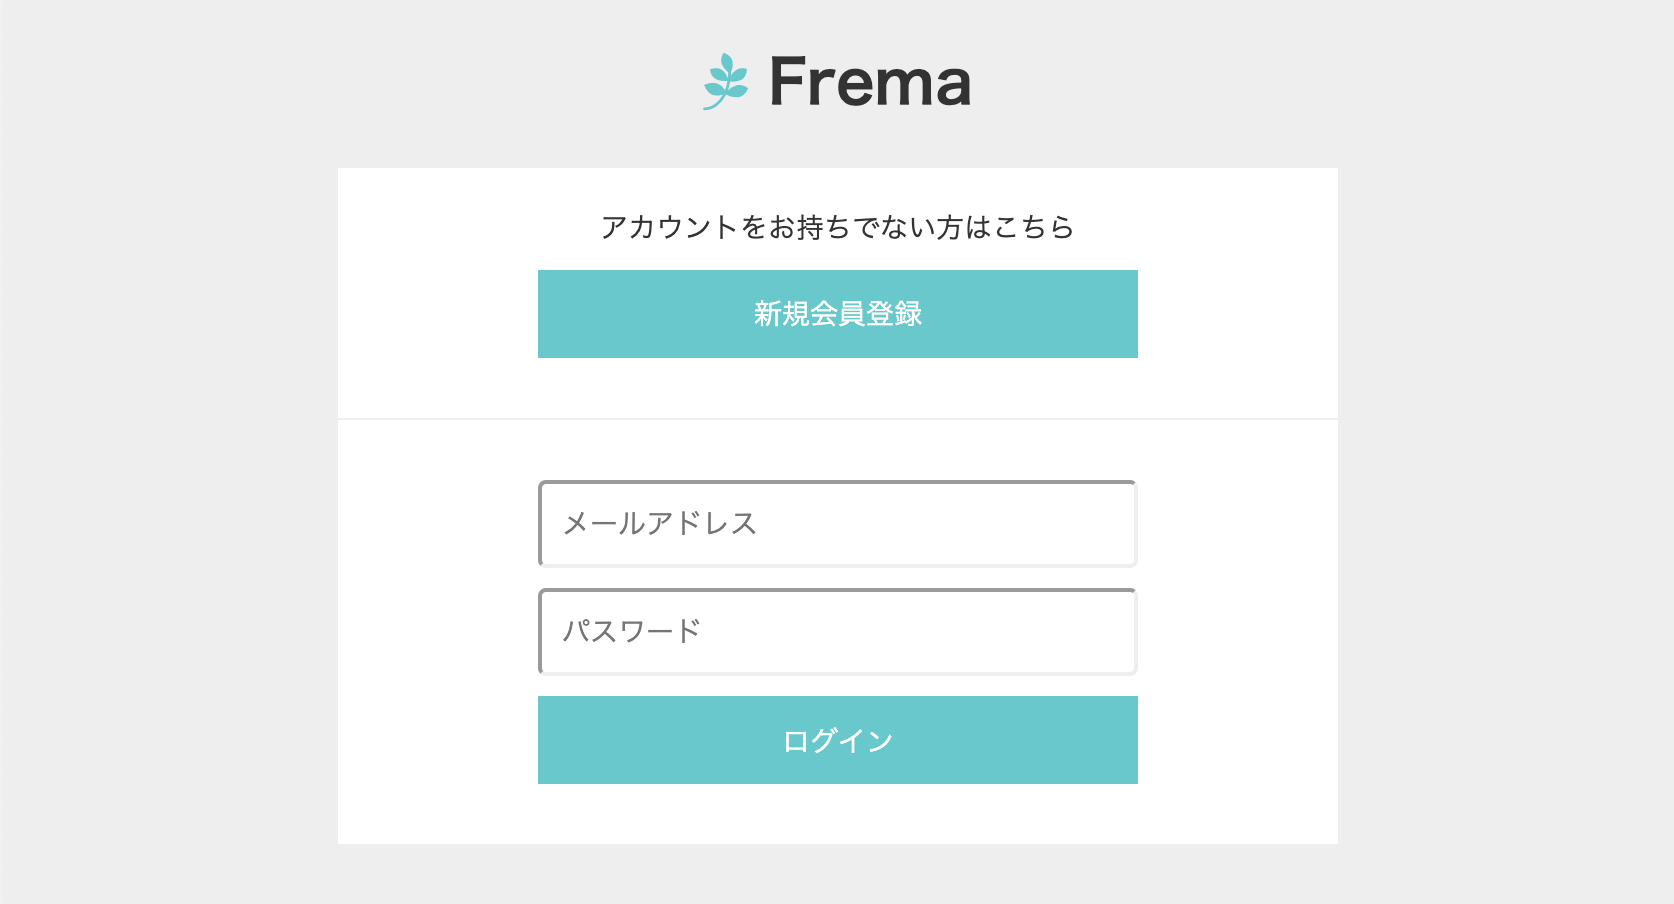The width and height of the screenshot is (1674, 904).
Task: Go home via the Frema header logo
Action: (837, 82)
